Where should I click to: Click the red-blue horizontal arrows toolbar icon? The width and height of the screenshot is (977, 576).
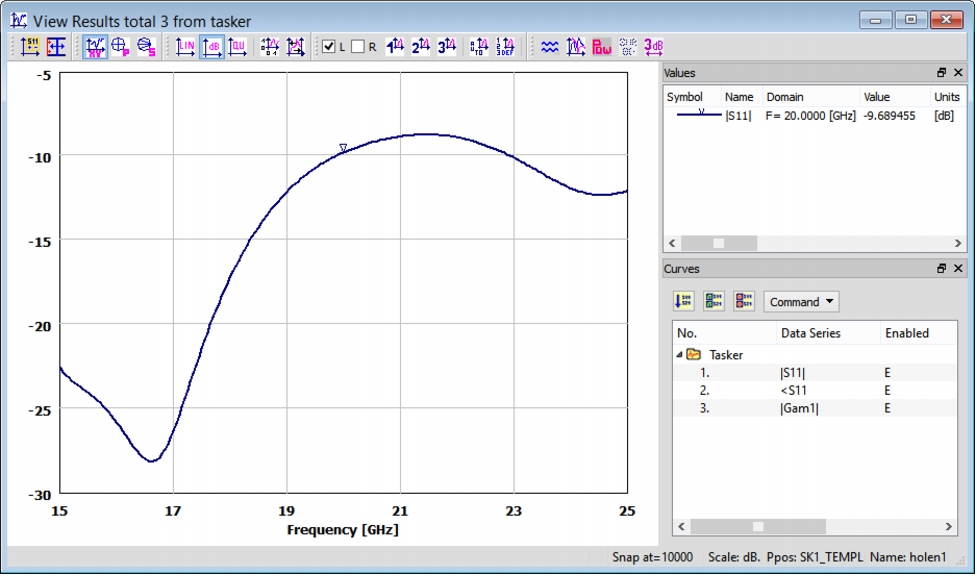click(56, 47)
